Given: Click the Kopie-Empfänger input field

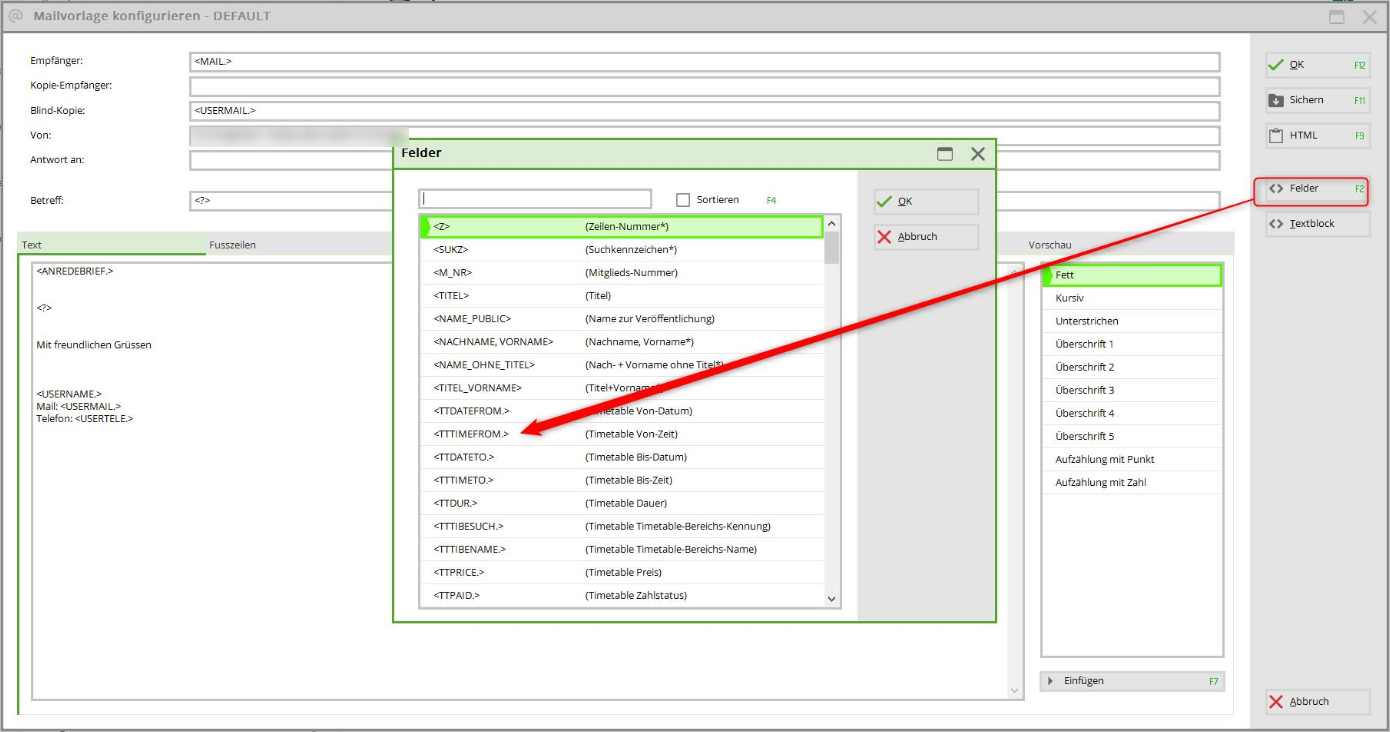Looking at the screenshot, I should click(x=704, y=86).
